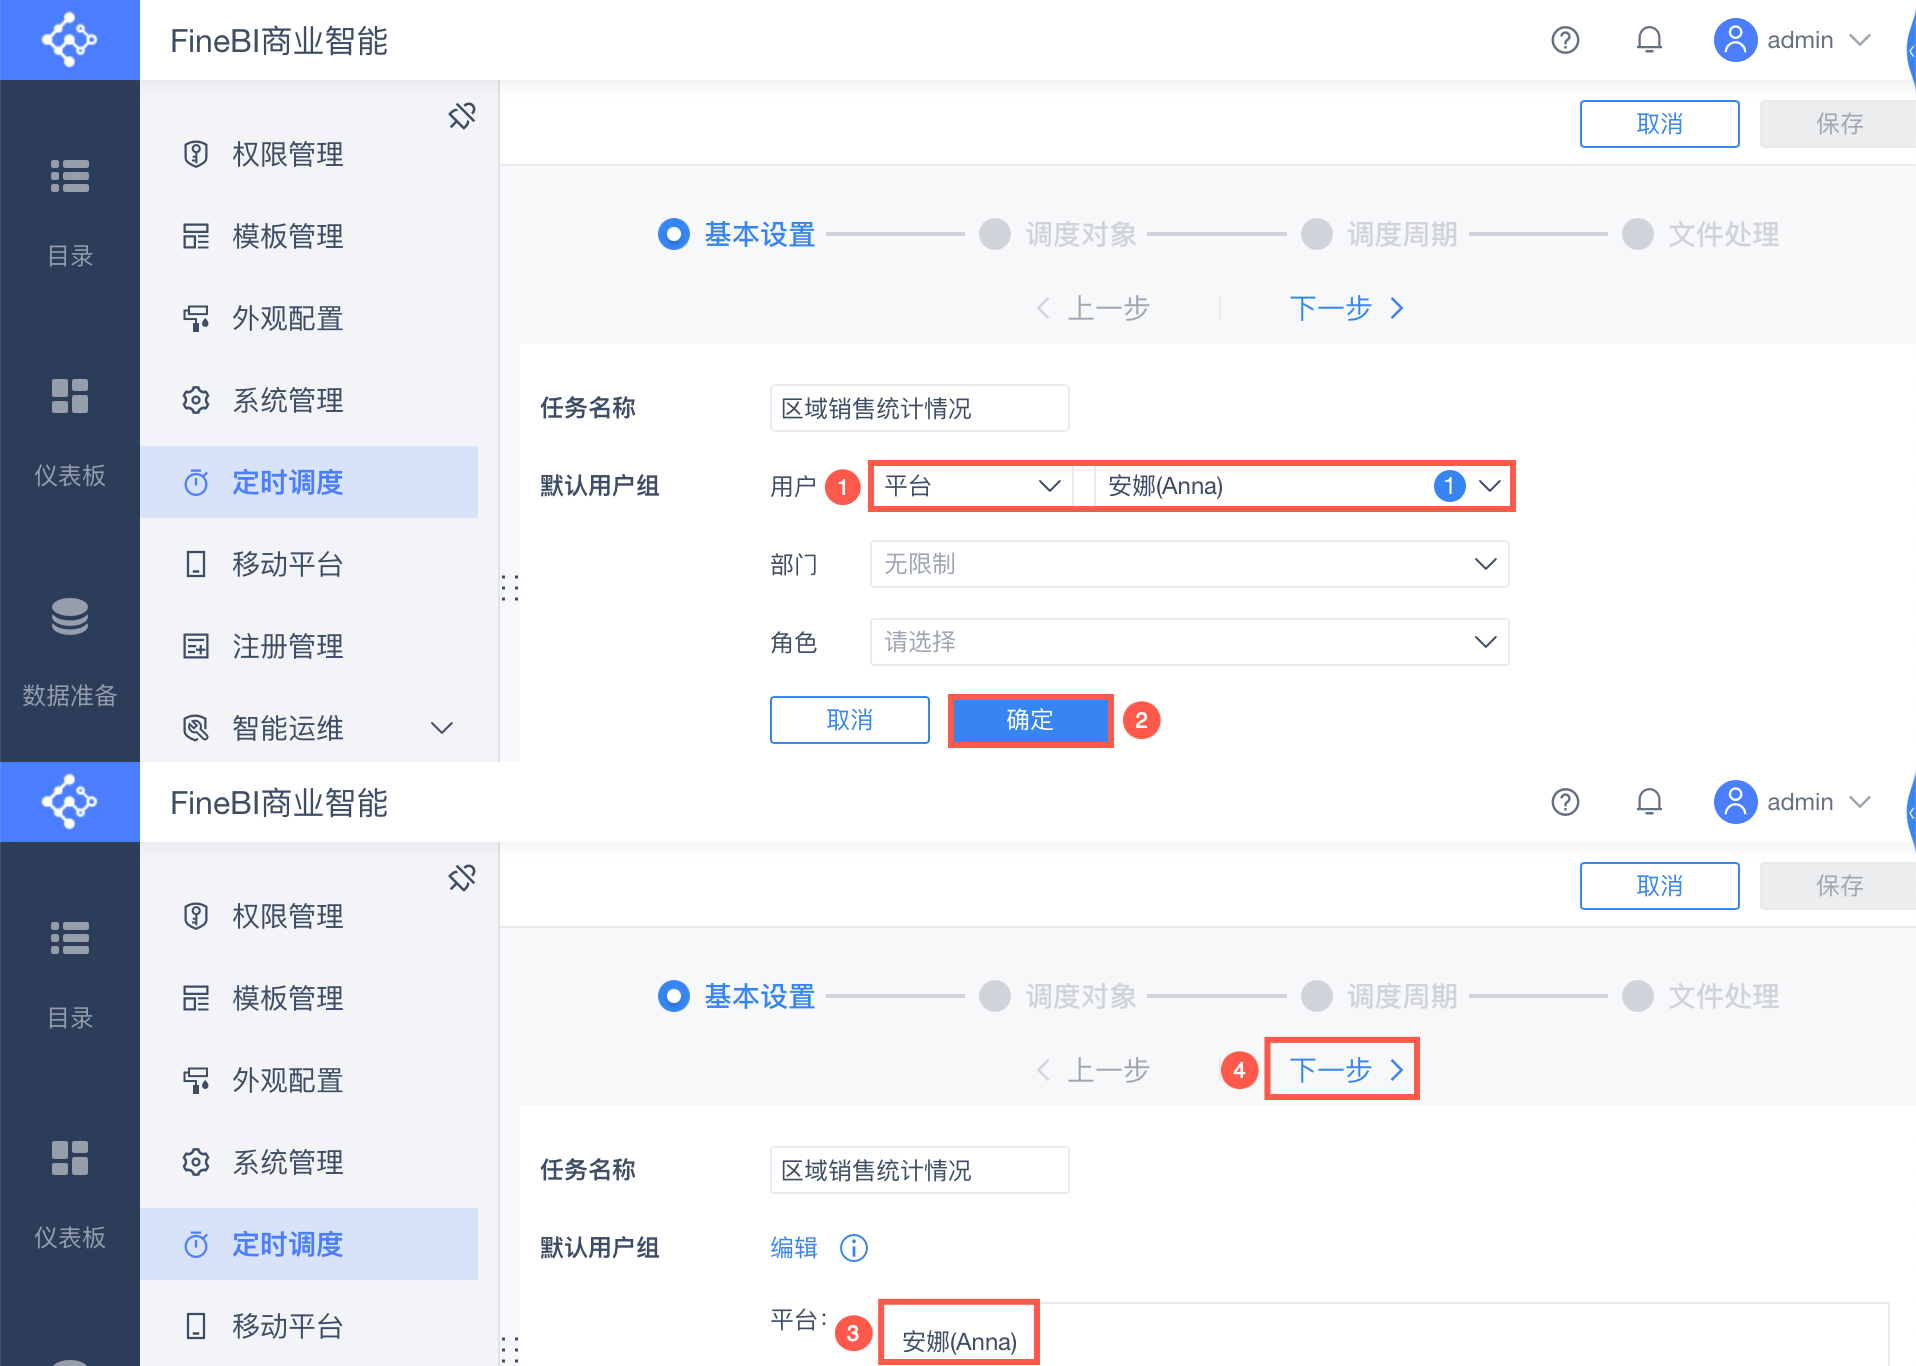Image resolution: width=1916 pixels, height=1366 pixels.
Task: Select the 调度对象 step circle, upper screenshot
Action: tap(995, 234)
